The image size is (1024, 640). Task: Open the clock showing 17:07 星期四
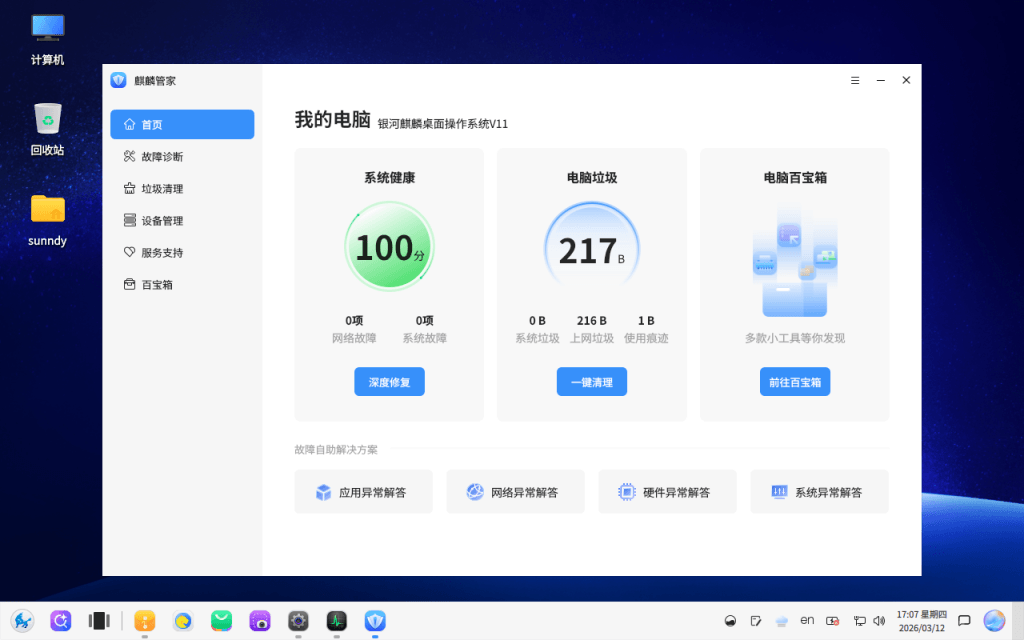[x=921, y=621]
